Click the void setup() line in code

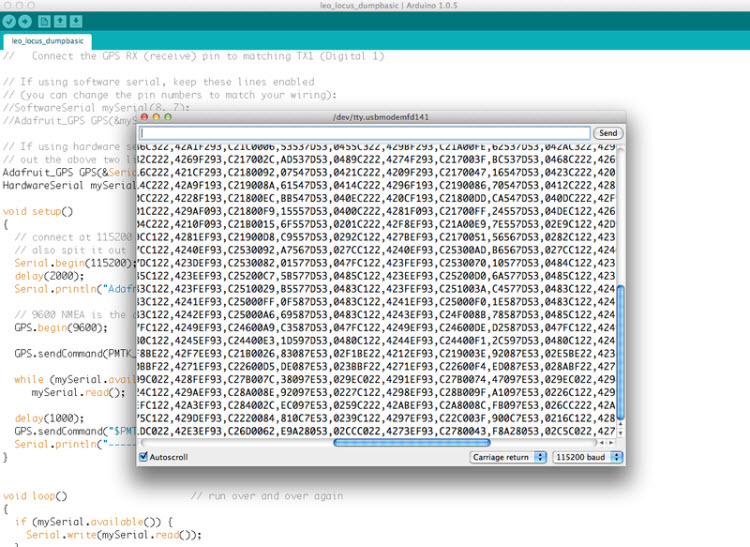(x=38, y=211)
